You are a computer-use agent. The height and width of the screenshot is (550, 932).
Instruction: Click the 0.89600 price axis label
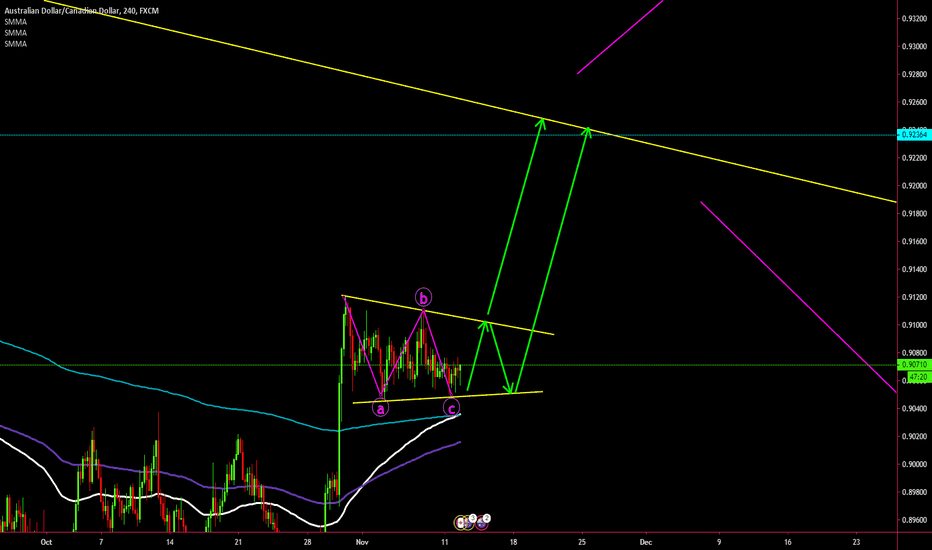tap(914, 520)
